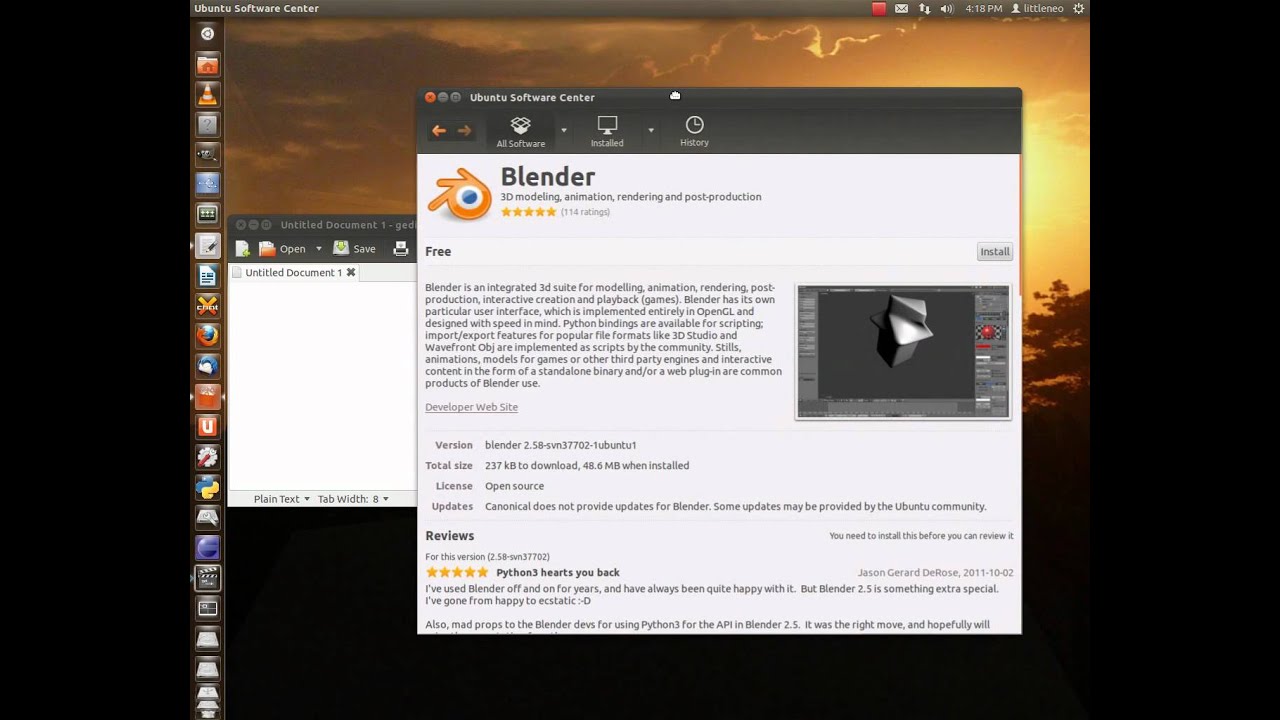Enlarge the Blender screenshot thumbnail
Screen dimensions: 1280x720
point(903,352)
